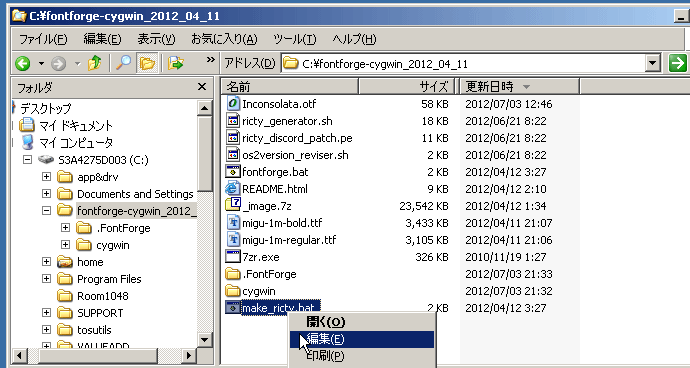The image size is (690, 368).
Task: Sort by the 名前 column header
Action: [x=290, y=87]
